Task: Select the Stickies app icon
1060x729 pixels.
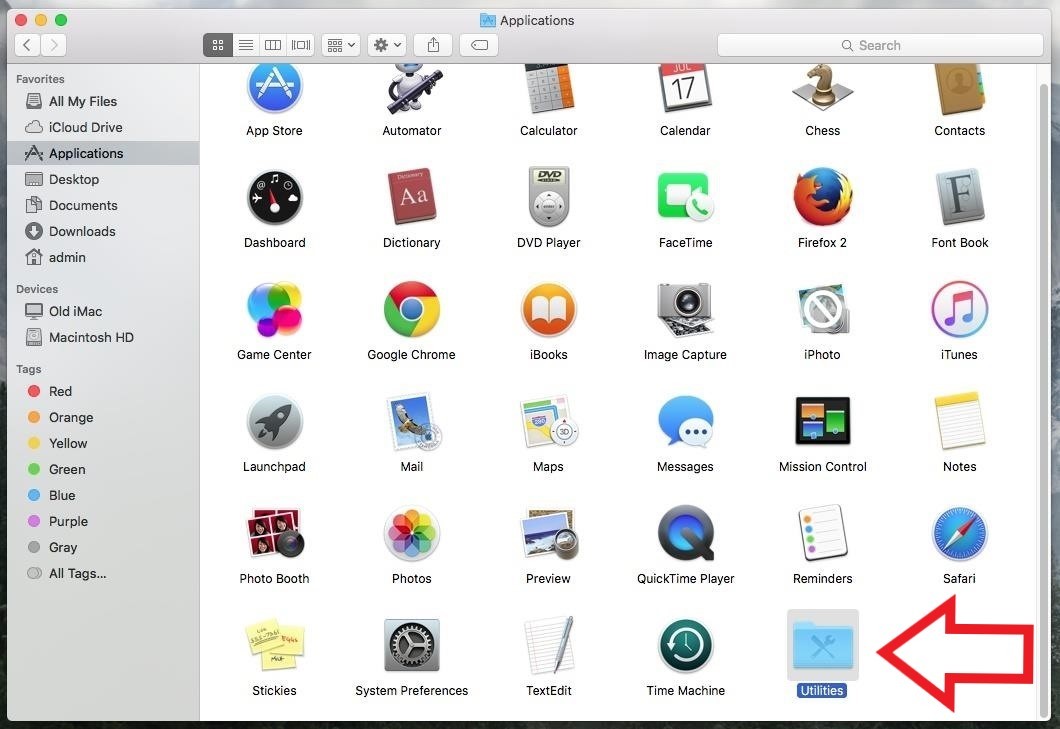Action: click(x=274, y=644)
